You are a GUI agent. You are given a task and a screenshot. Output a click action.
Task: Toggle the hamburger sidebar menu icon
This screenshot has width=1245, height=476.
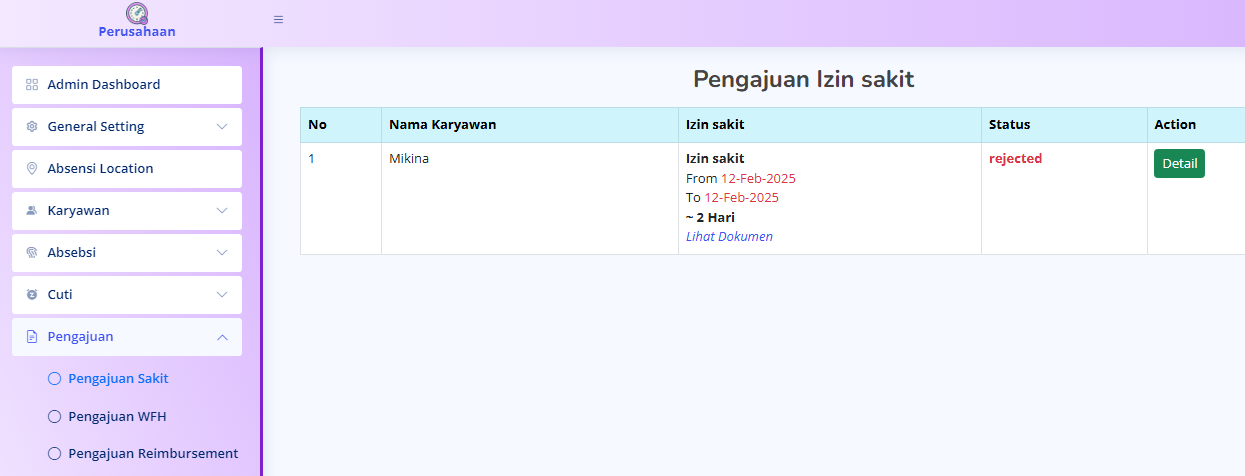(278, 19)
